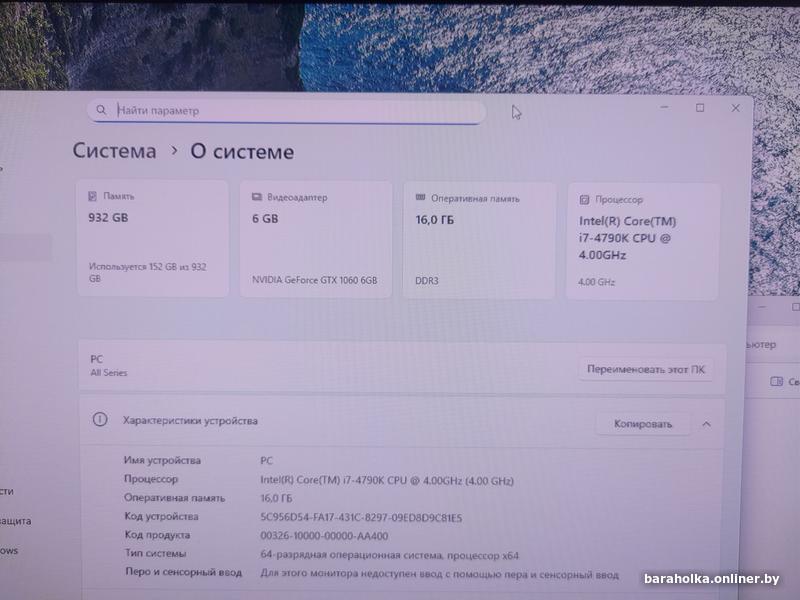800x600 pixels.
Task: Click the Видеоадаптер card icon
Action: click(257, 197)
